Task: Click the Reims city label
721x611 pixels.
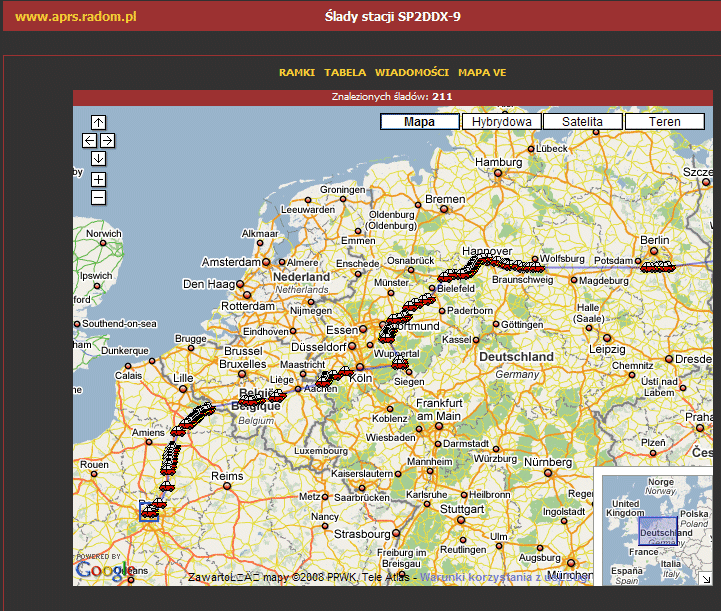Action: [x=227, y=476]
